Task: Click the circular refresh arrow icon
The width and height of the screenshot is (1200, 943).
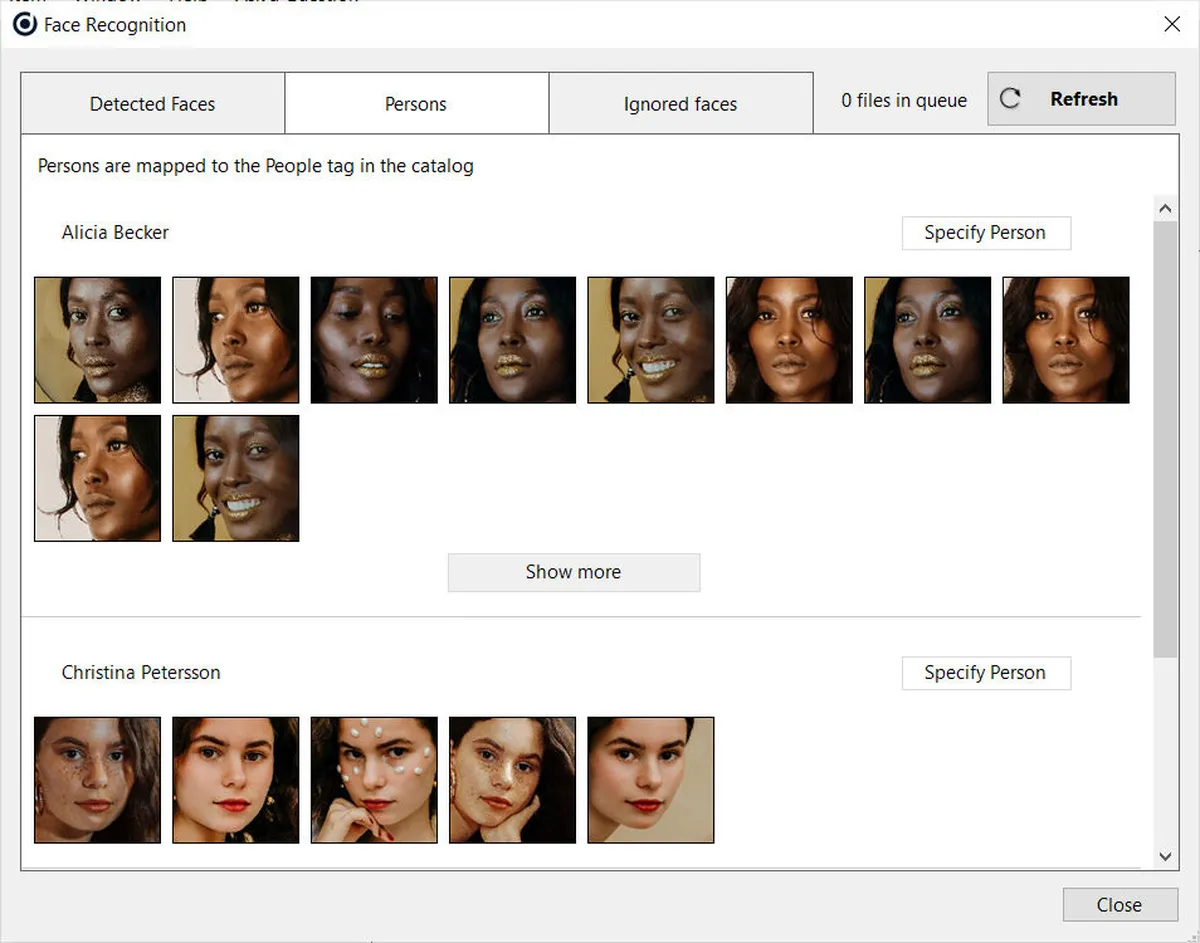Action: click(x=1010, y=99)
